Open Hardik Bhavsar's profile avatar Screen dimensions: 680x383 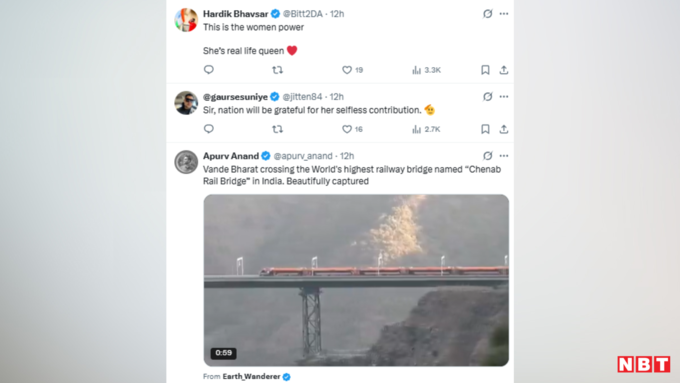point(186,20)
